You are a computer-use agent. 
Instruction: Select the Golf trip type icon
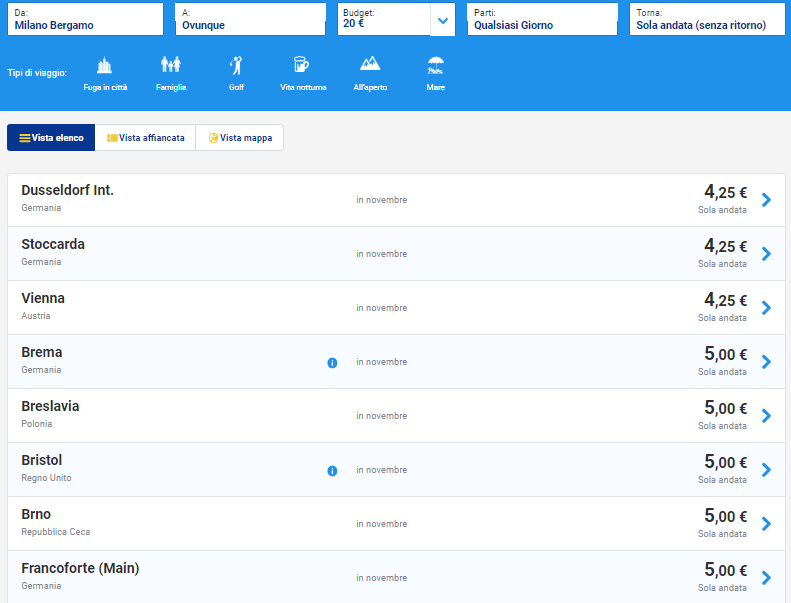pyautogui.click(x=236, y=66)
